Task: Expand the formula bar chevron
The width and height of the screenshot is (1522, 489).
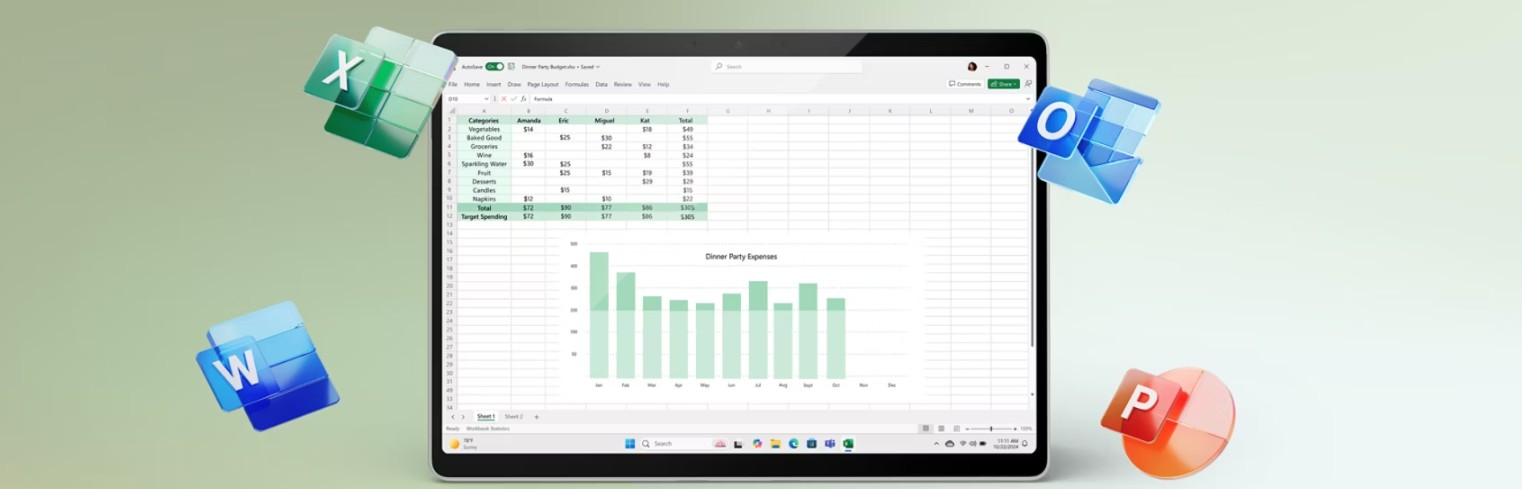Action: (1028, 99)
